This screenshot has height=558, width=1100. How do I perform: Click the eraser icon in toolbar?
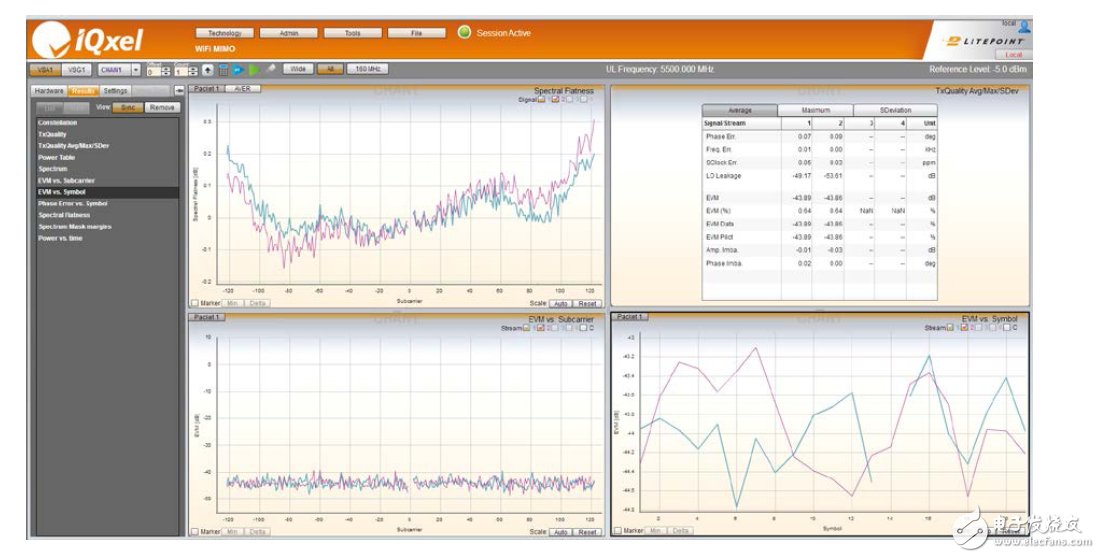click(271, 70)
